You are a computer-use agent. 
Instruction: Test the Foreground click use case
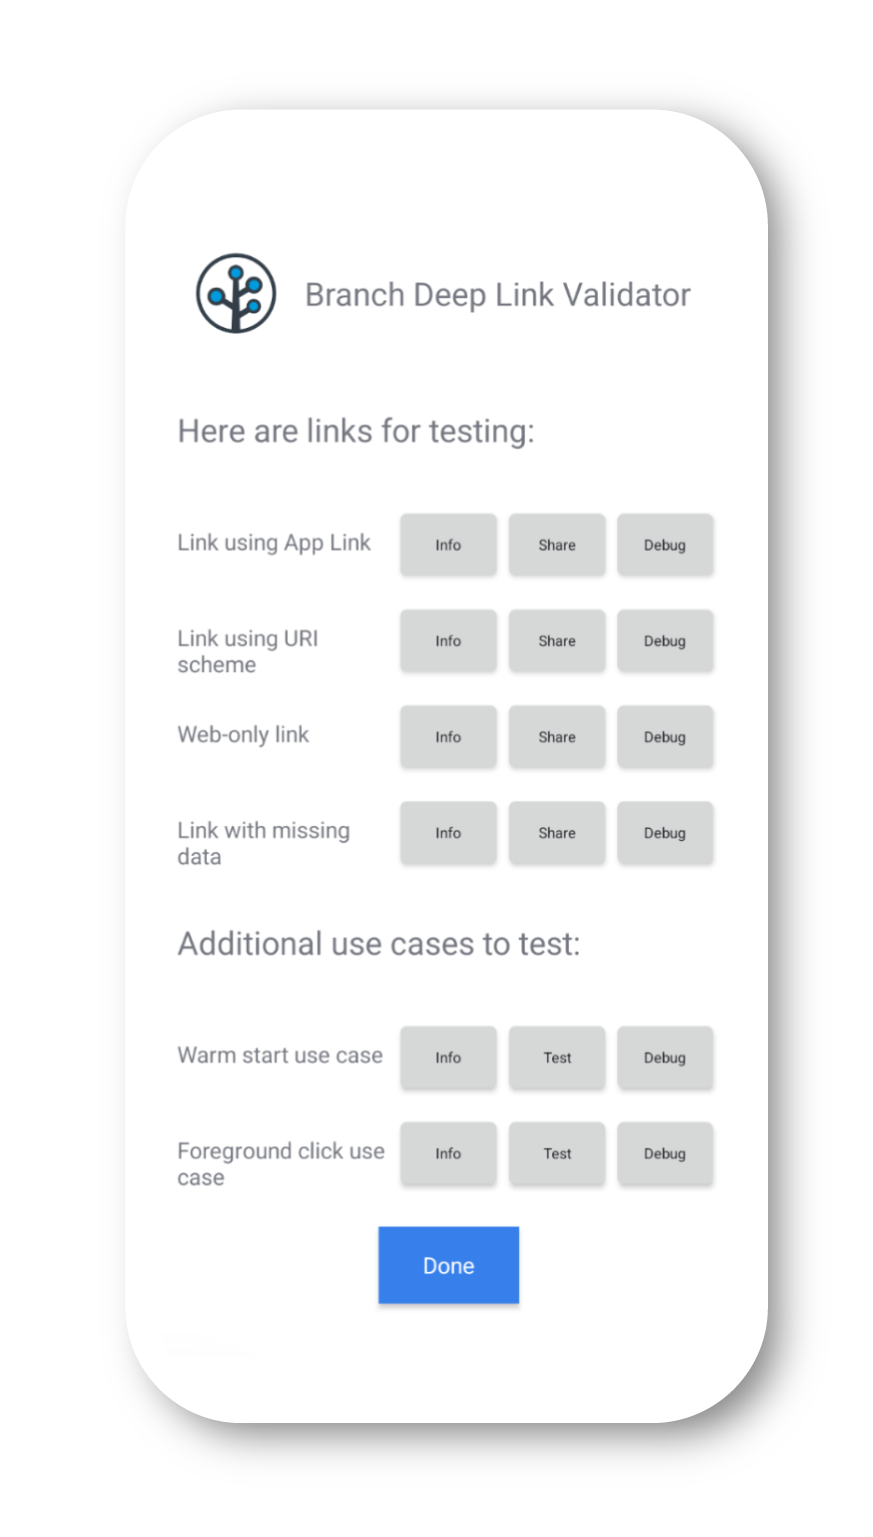(x=557, y=1154)
